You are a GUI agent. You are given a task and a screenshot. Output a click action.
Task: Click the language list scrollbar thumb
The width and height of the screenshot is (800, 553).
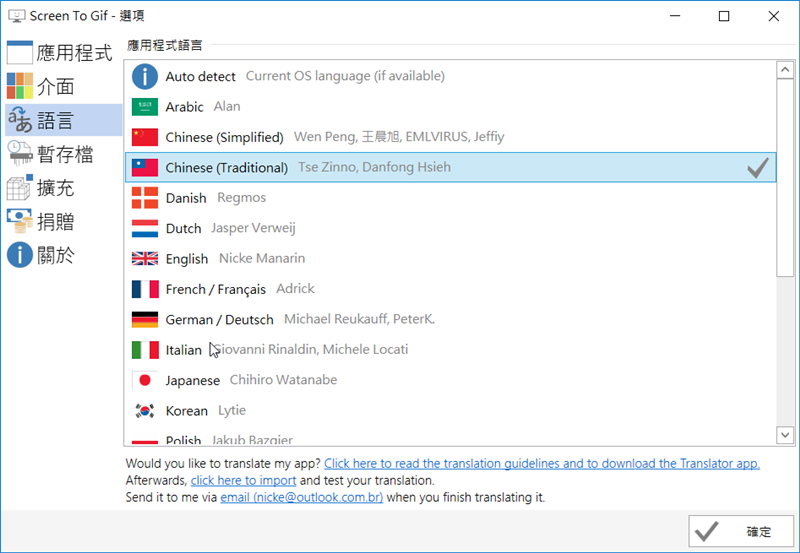[785, 178]
